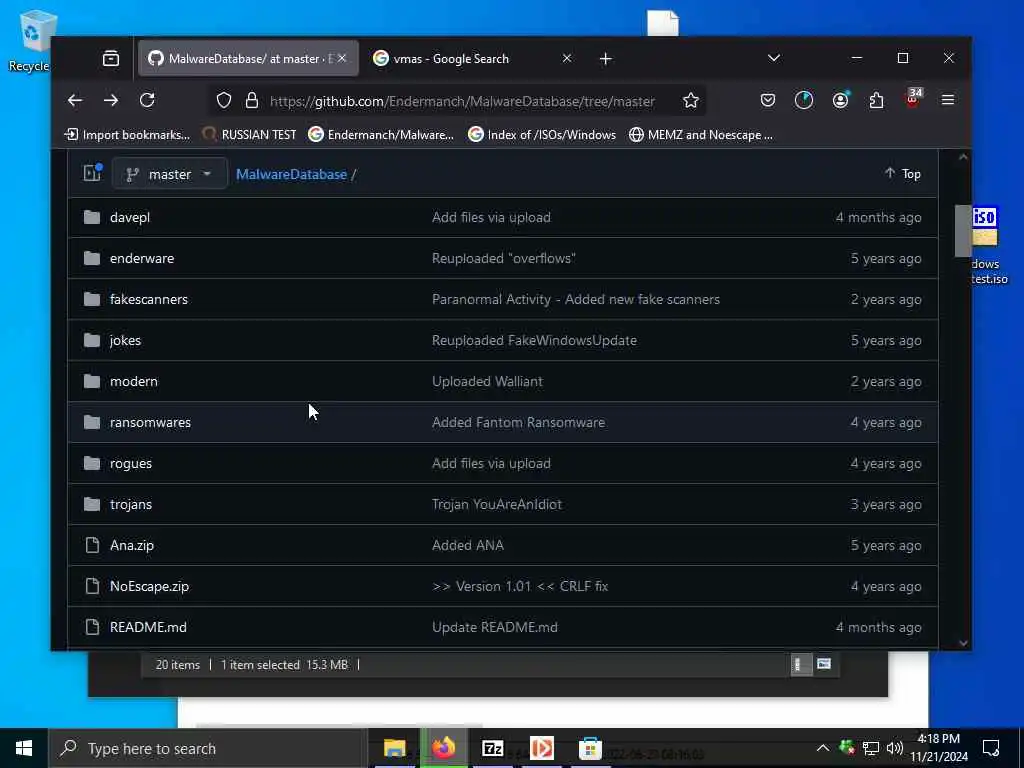Jump to Top of page
The height and width of the screenshot is (768, 1024).
tap(903, 174)
